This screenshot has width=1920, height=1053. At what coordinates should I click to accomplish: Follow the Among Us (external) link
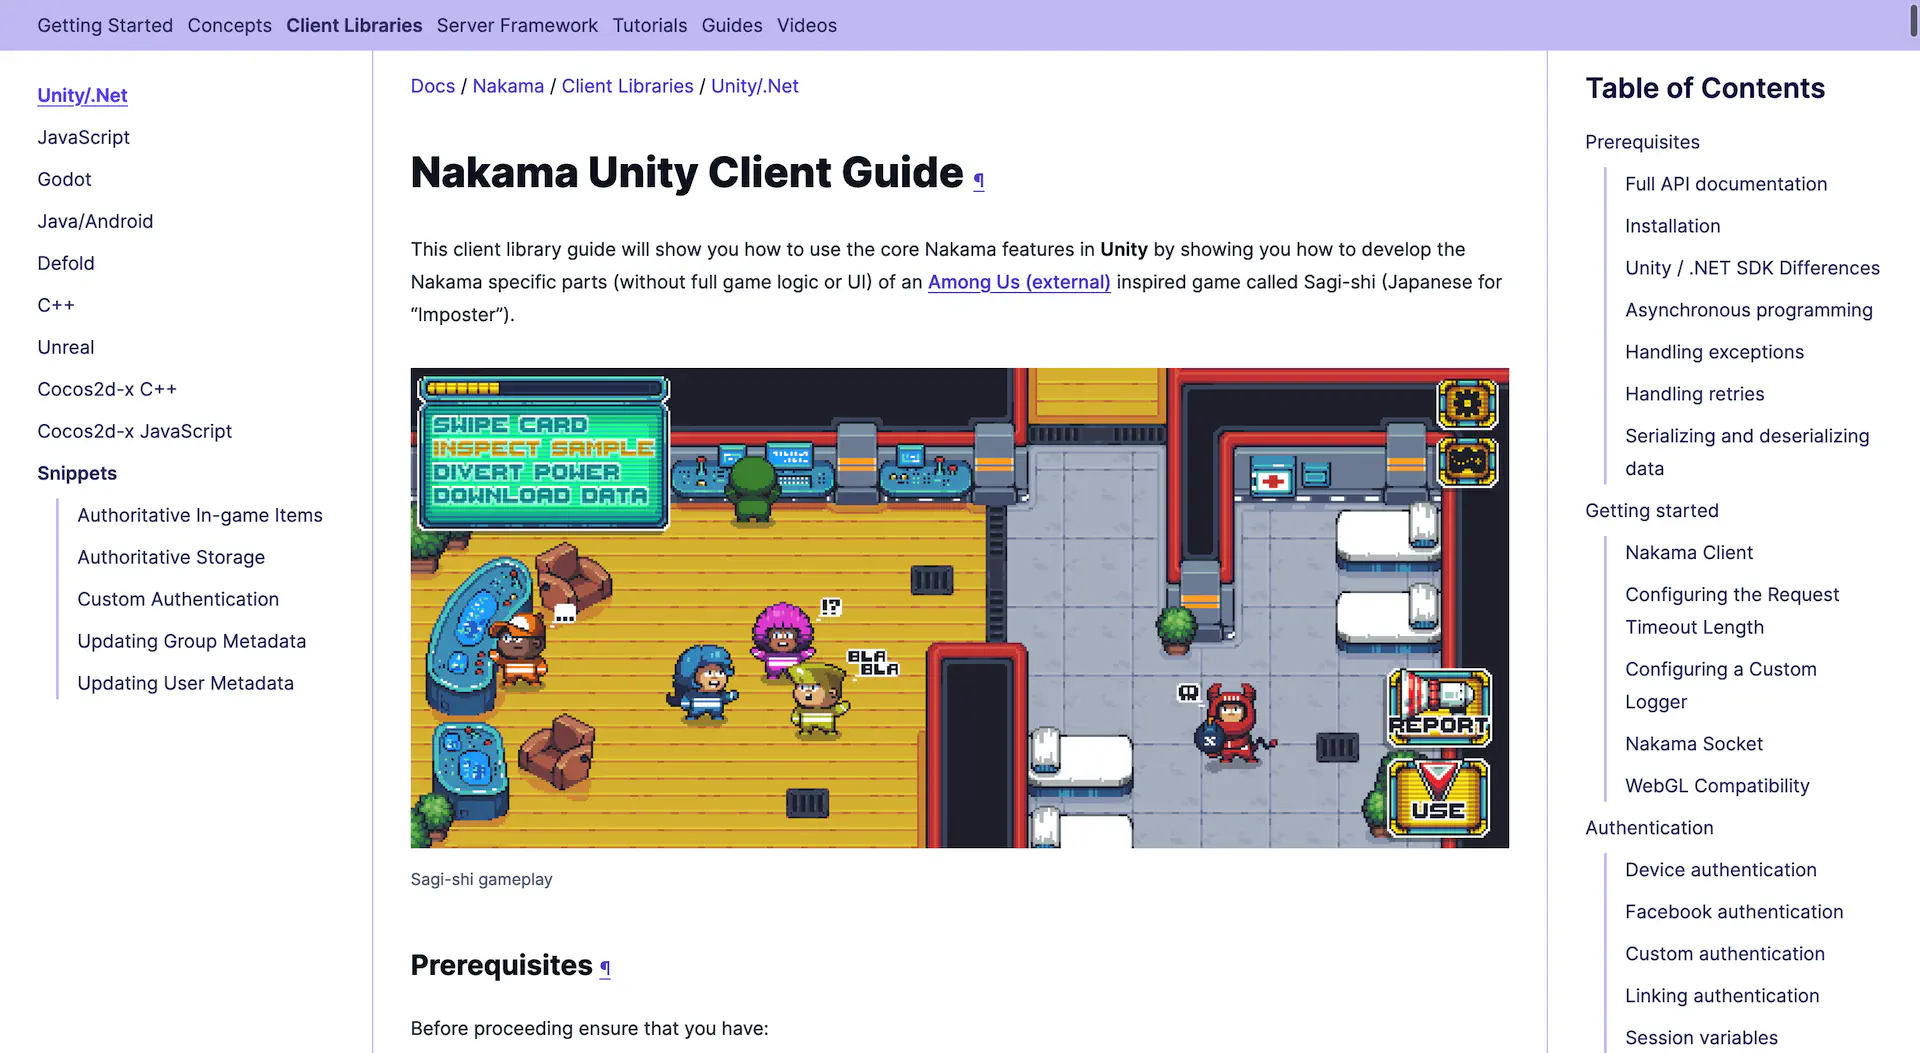1019,282
